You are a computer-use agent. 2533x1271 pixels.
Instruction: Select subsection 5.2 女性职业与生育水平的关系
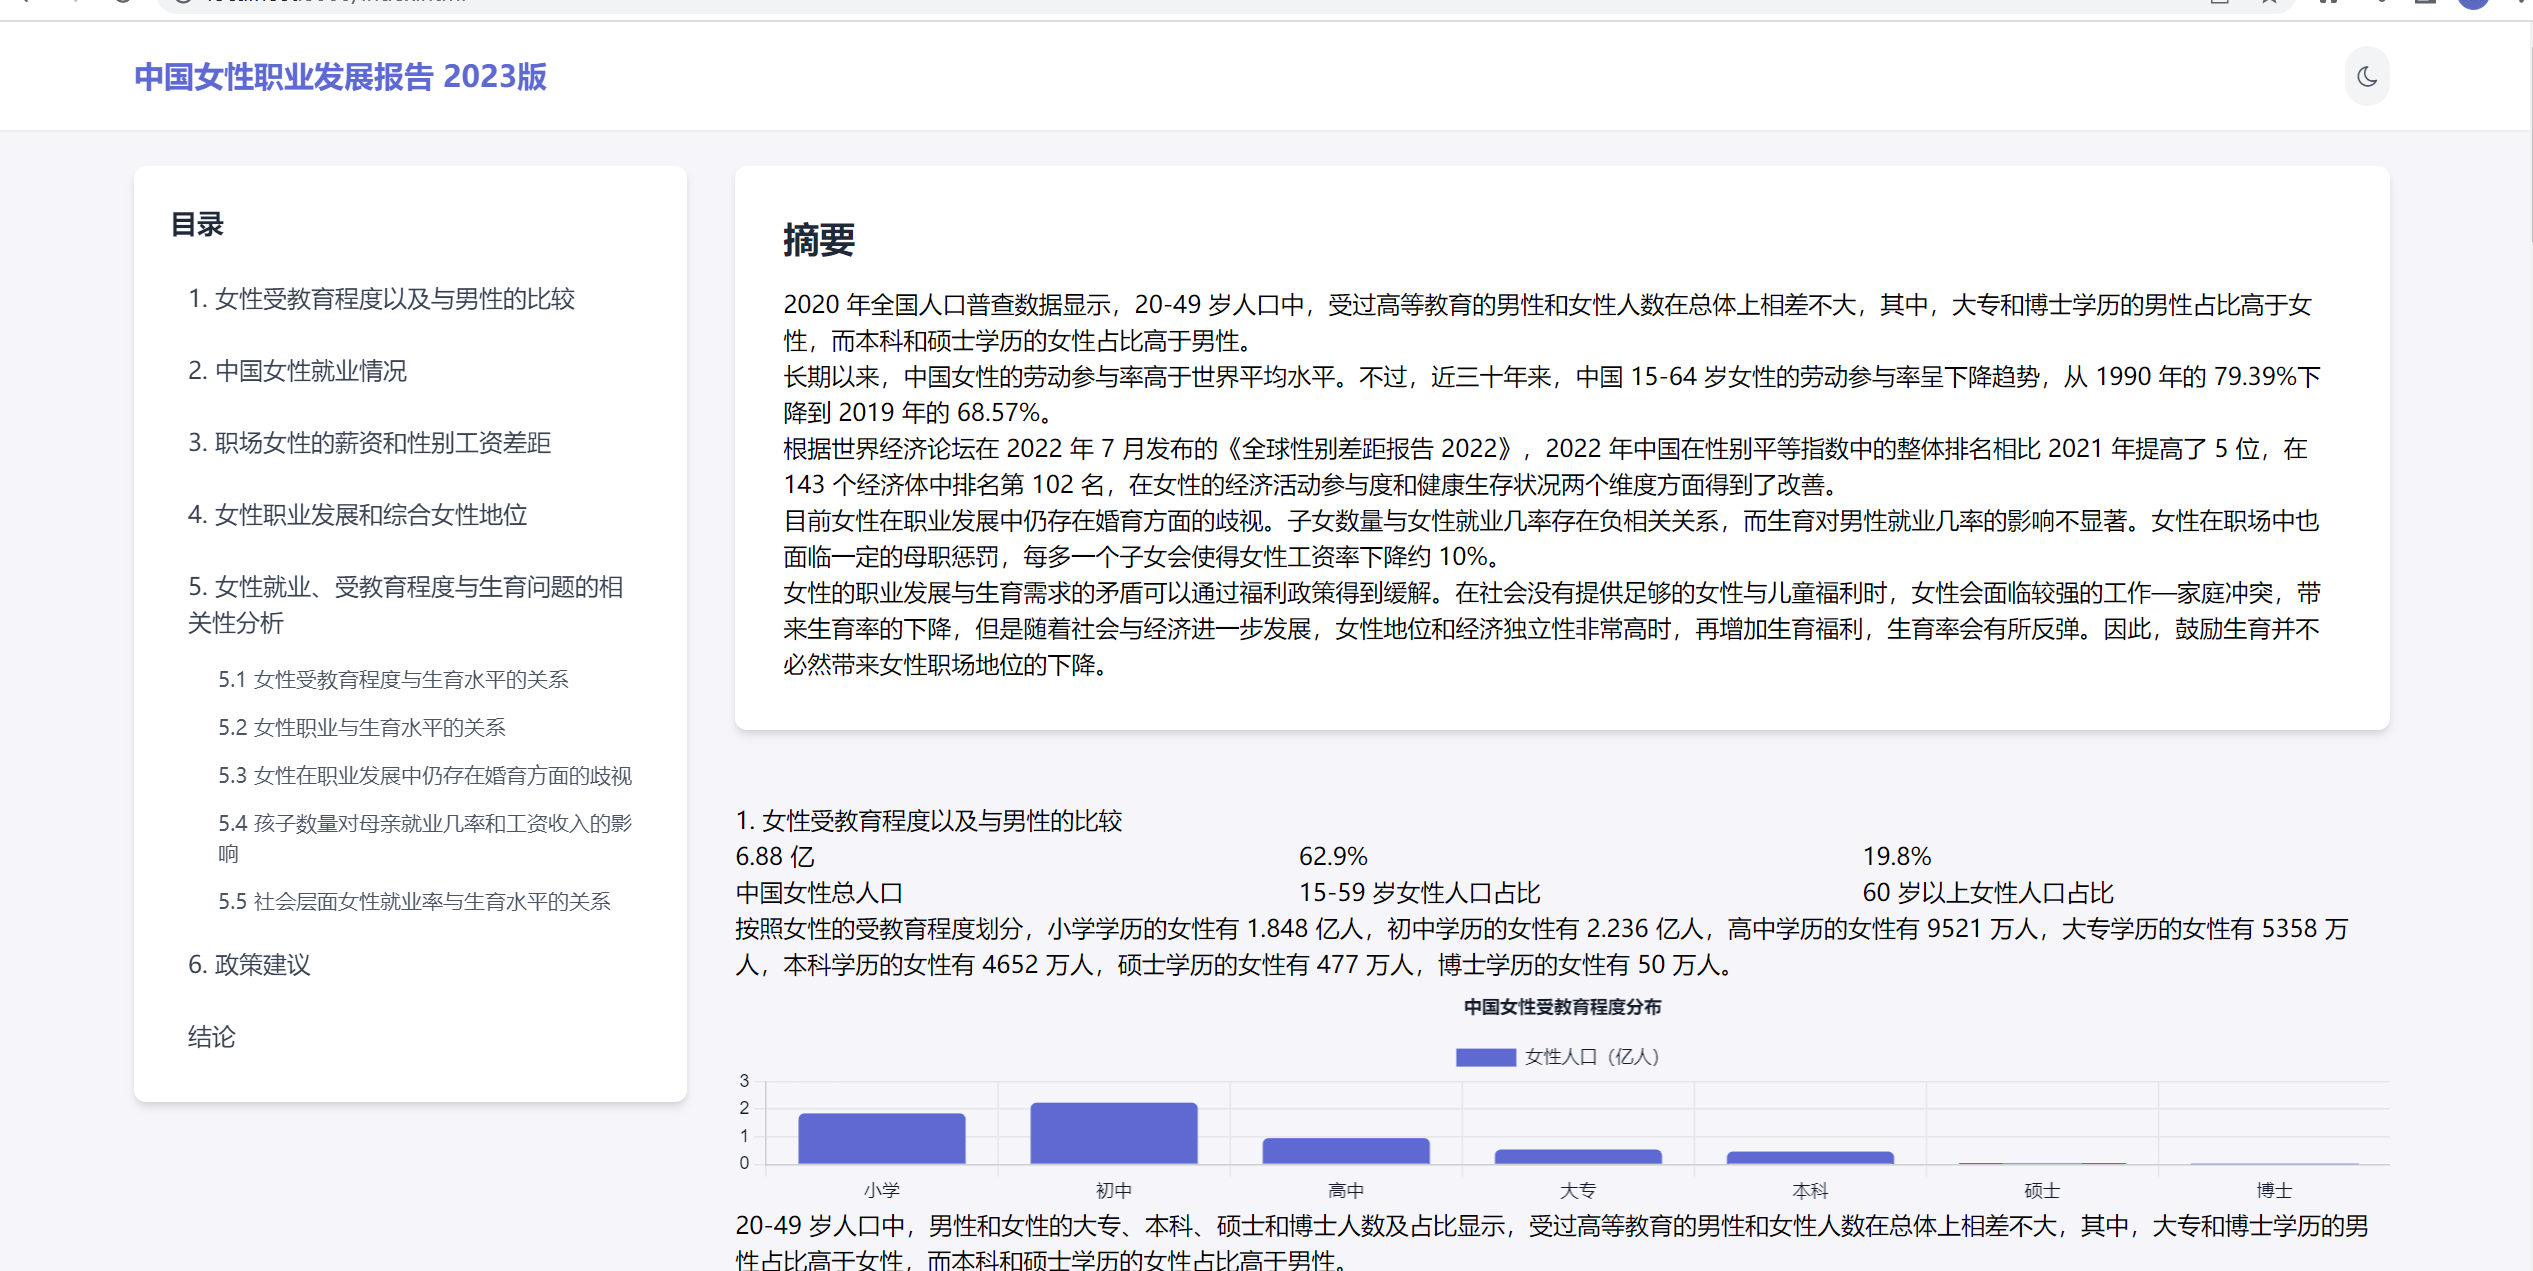click(362, 727)
